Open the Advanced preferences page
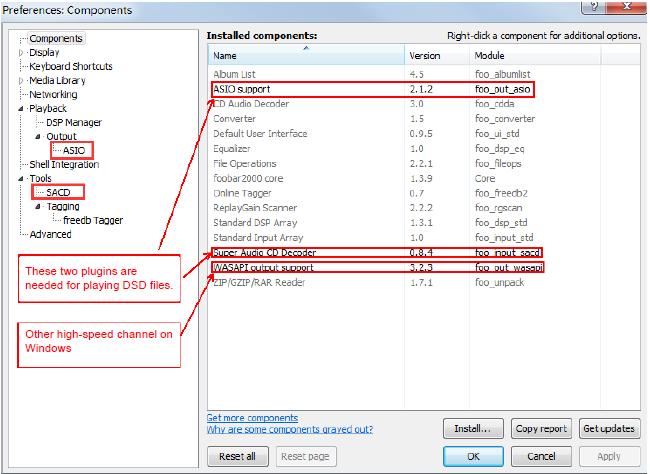Viewport: 650px width, 474px height. [x=50, y=234]
